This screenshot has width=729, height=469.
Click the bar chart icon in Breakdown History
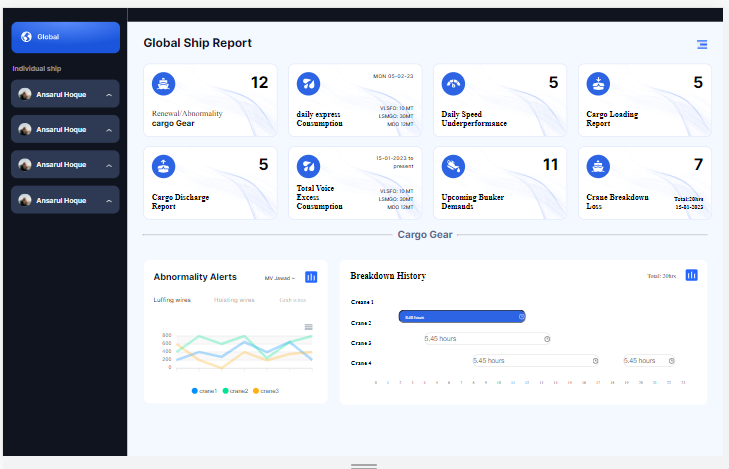point(691,275)
